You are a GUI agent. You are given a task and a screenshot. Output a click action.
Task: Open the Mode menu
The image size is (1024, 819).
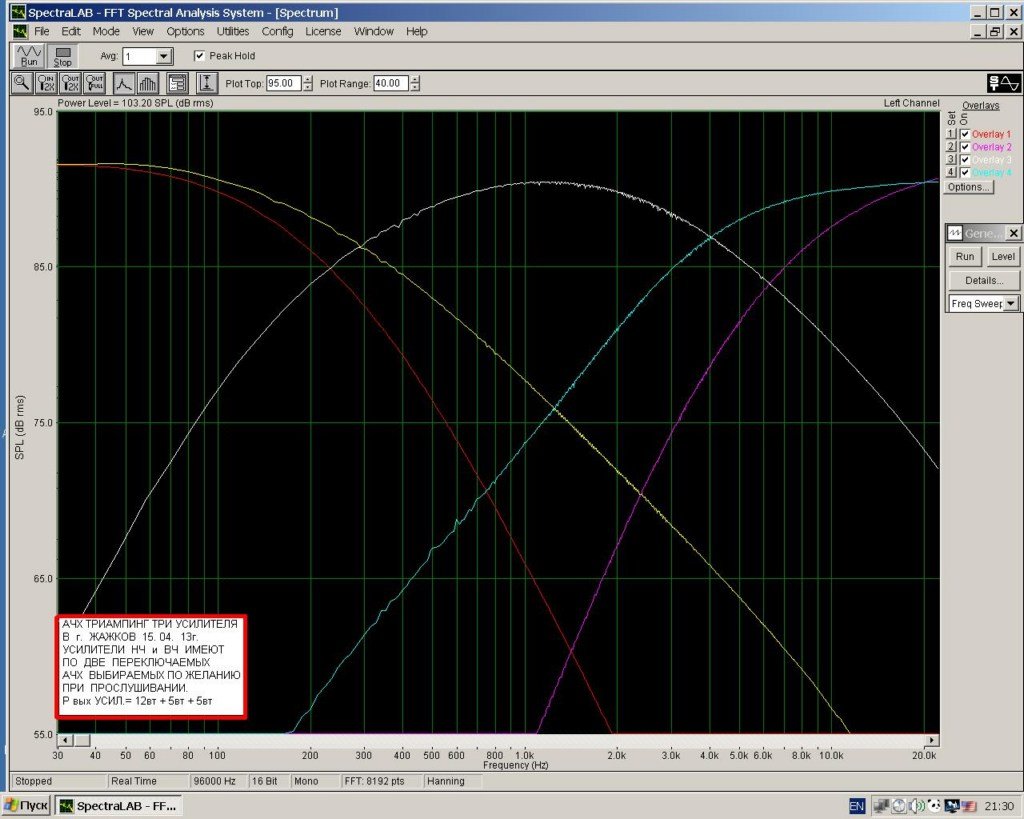click(106, 31)
